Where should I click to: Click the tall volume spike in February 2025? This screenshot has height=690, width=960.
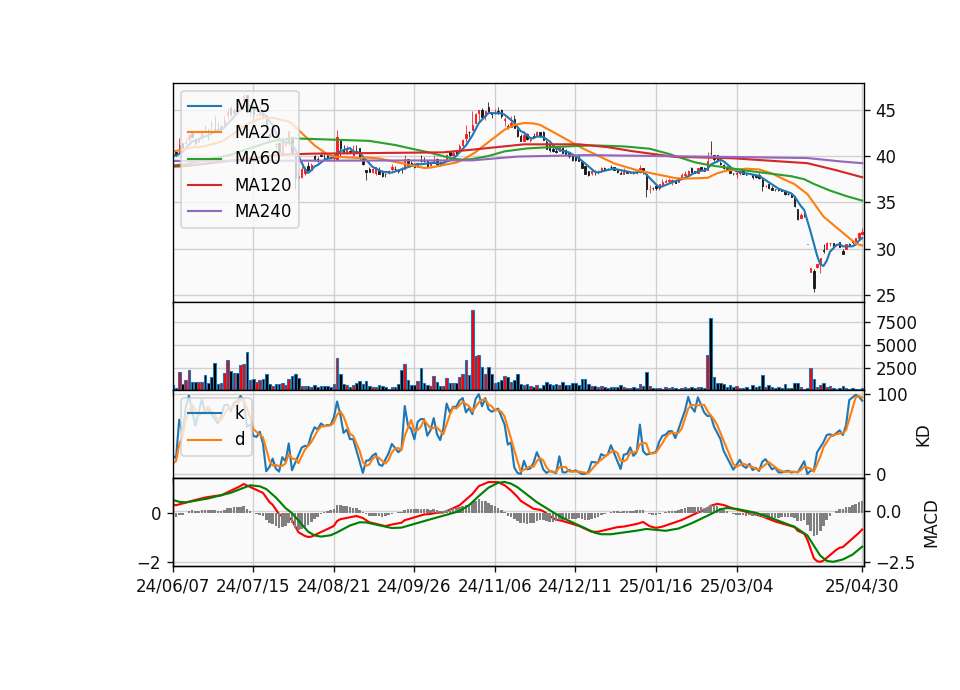coord(711,354)
